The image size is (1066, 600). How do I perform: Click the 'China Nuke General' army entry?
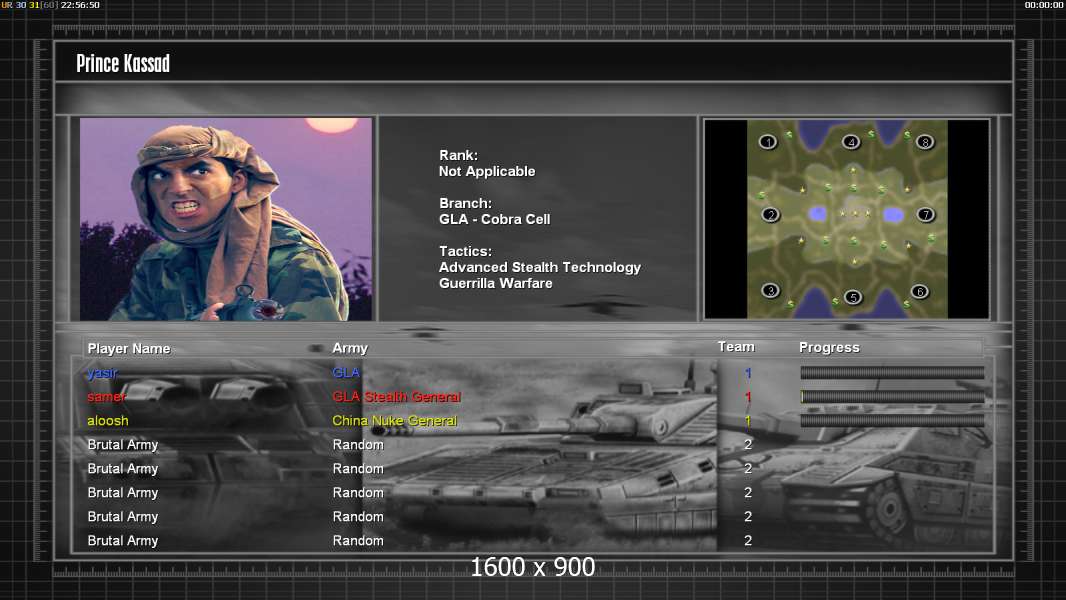394,421
